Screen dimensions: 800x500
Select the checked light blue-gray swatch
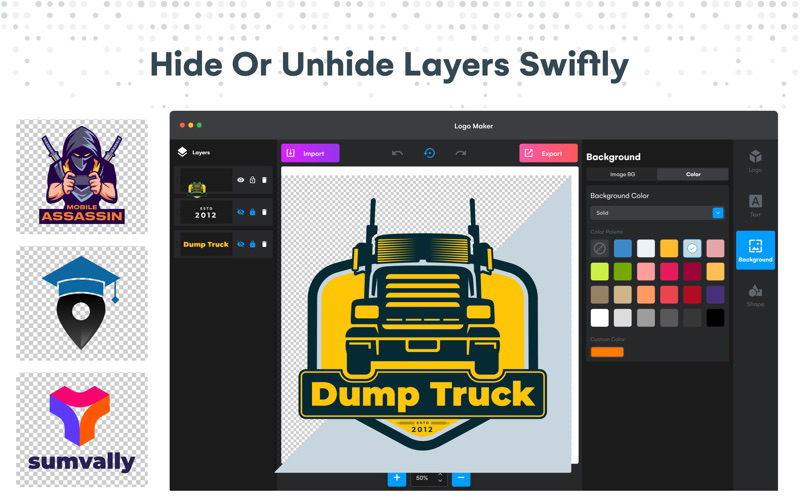(692, 248)
